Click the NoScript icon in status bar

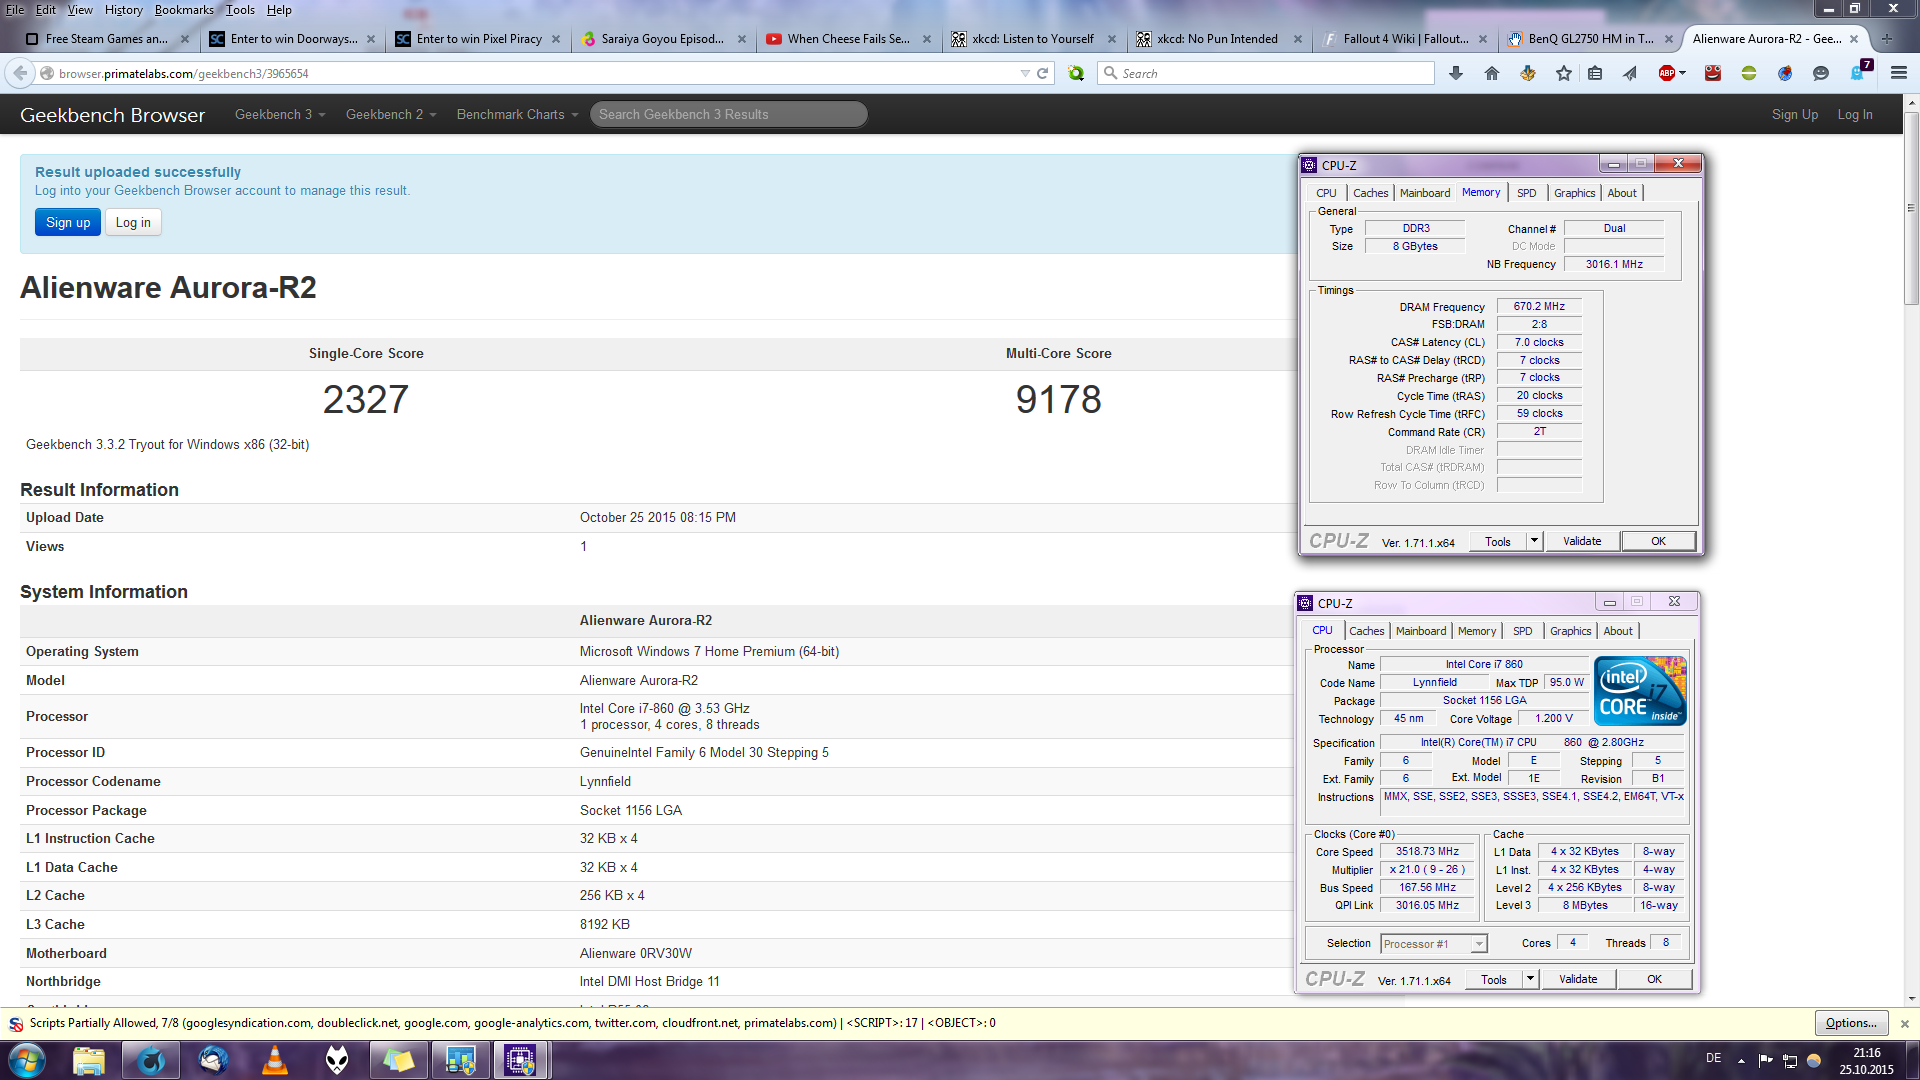click(x=16, y=1023)
